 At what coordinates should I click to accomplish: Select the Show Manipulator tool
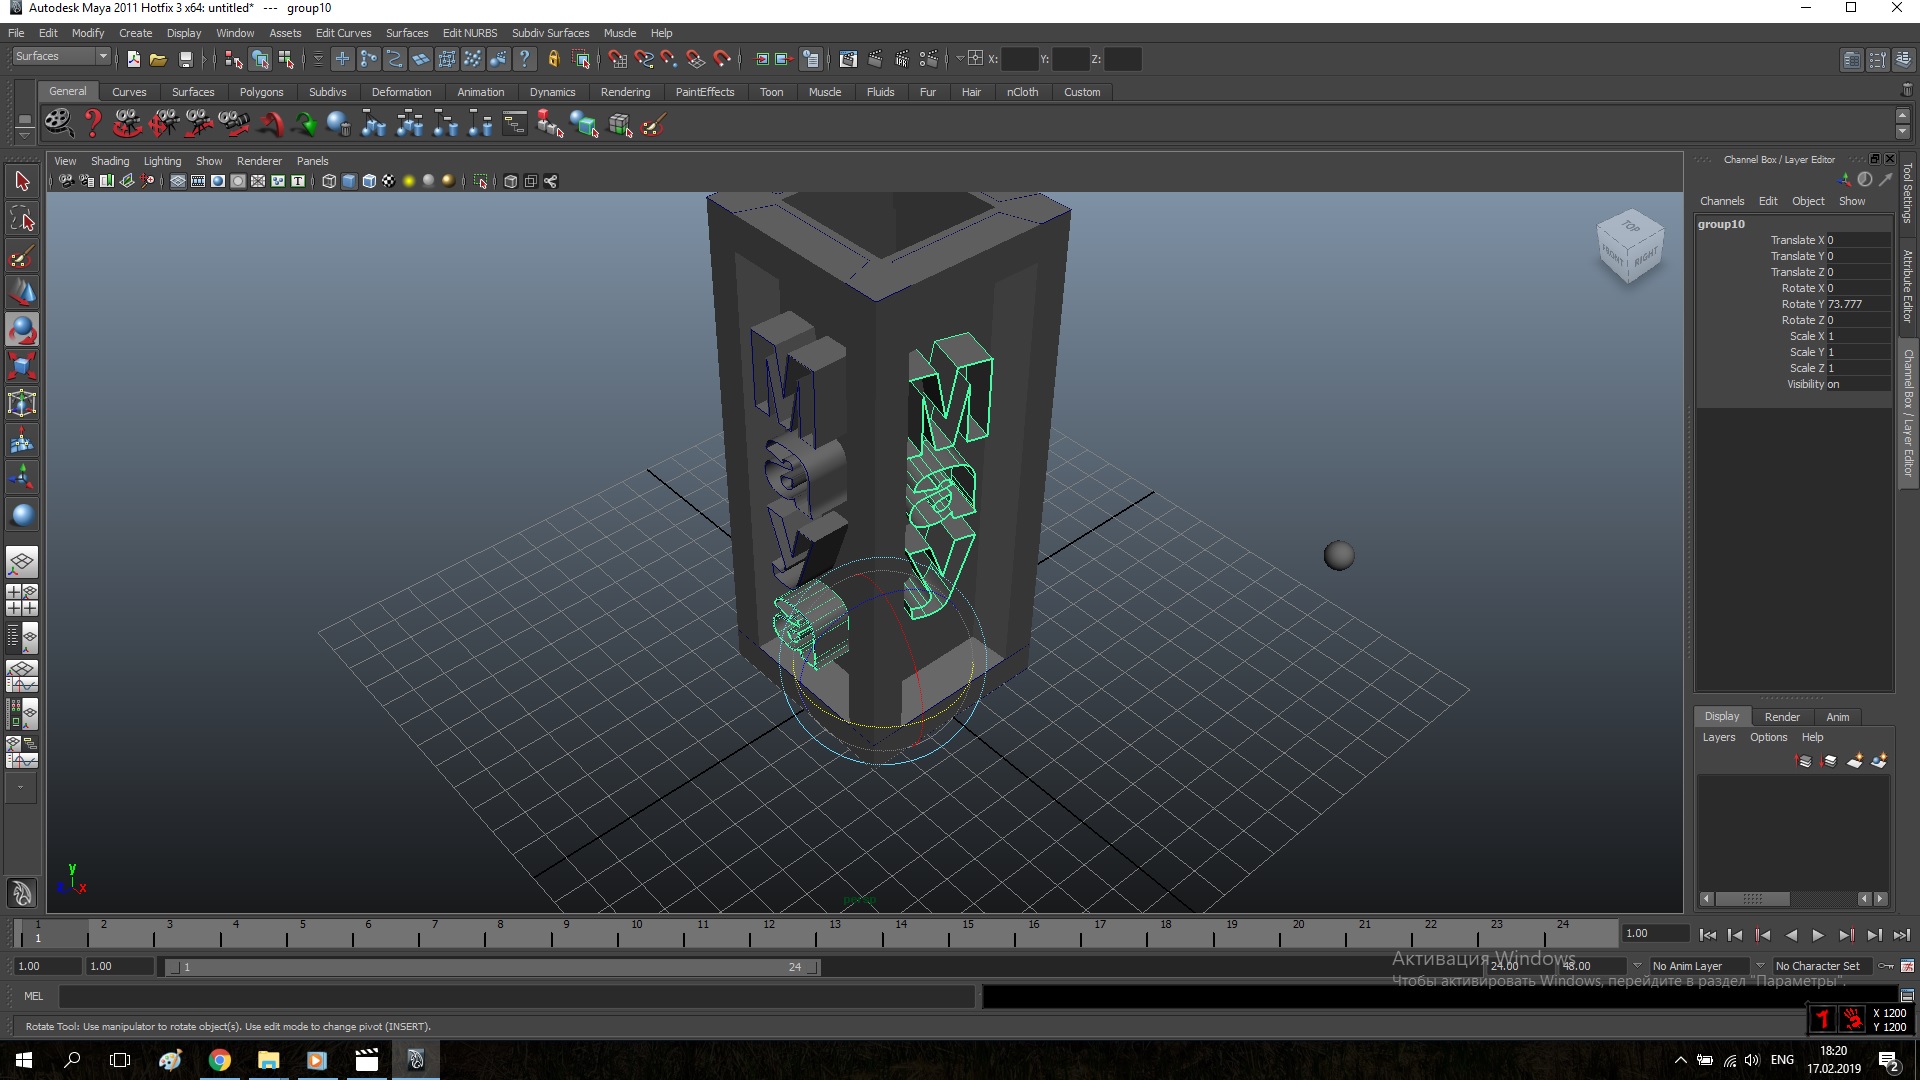[x=22, y=477]
